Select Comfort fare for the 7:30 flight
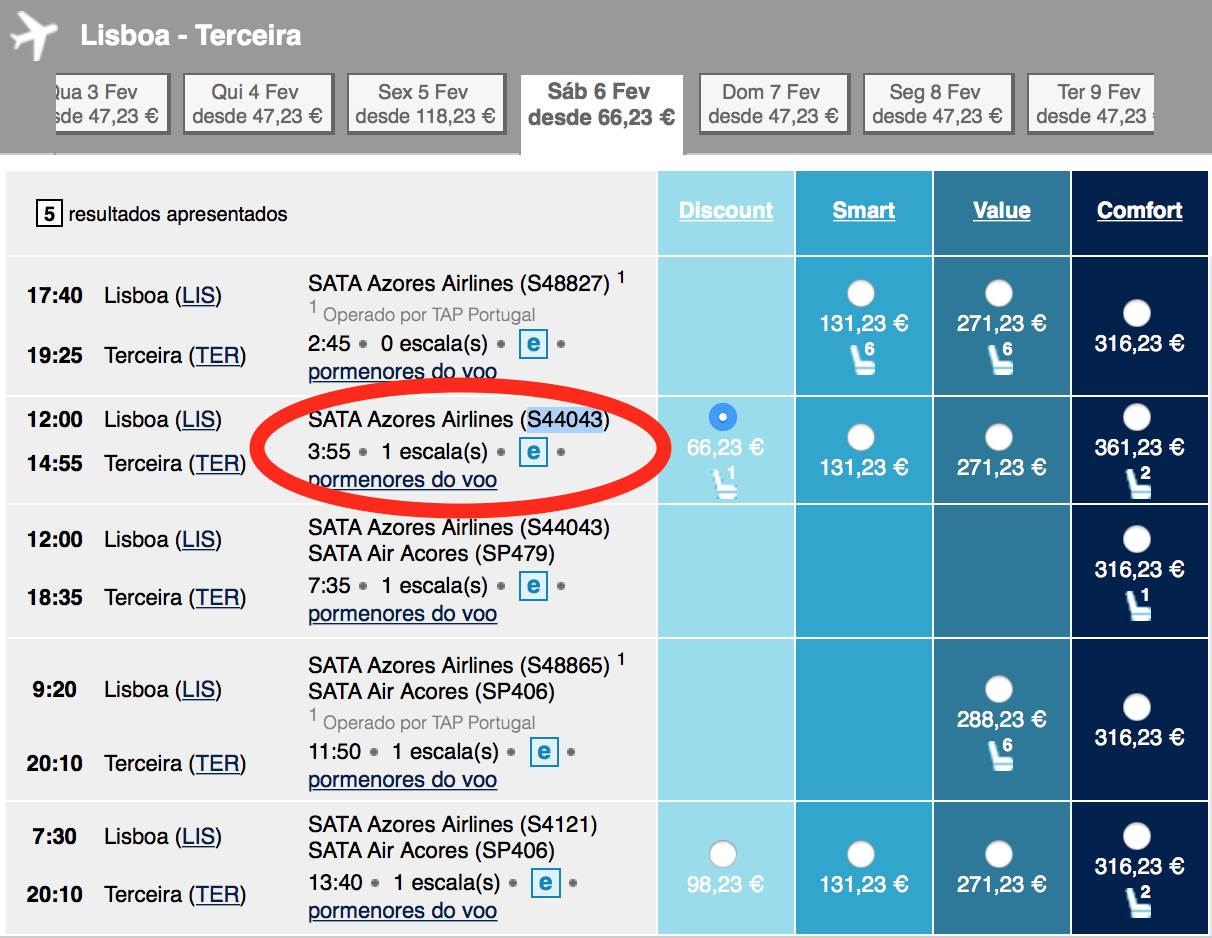This screenshot has height=938, width=1212. click(1137, 836)
